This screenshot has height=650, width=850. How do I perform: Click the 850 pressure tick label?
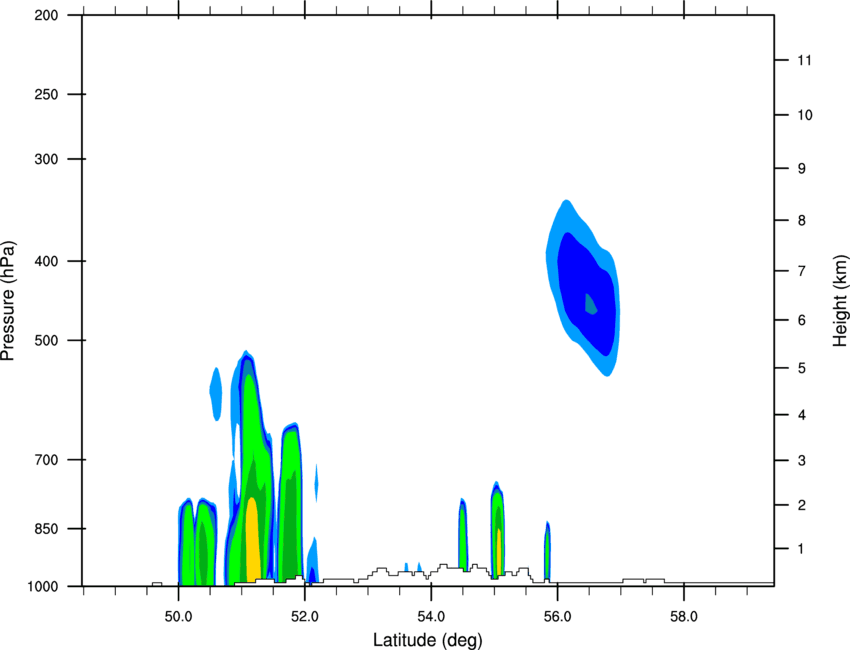pyautogui.click(x=46, y=529)
